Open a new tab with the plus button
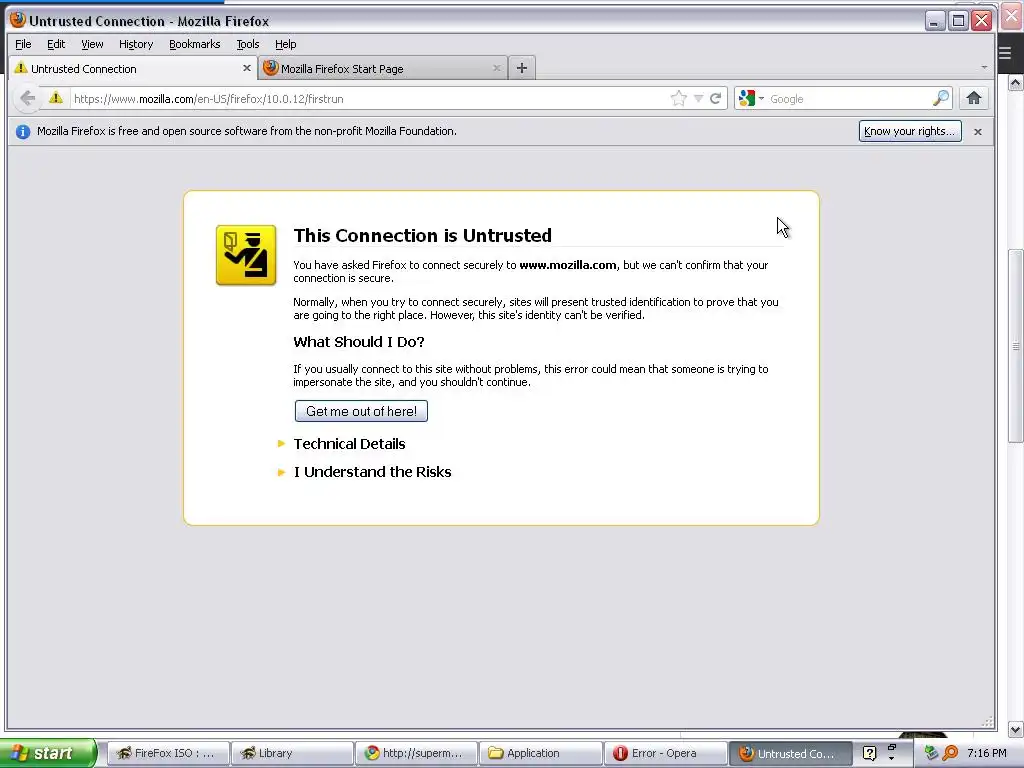The height and width of the screenshot is (768, 1024). pyautogui.click(x=521, y=68)
